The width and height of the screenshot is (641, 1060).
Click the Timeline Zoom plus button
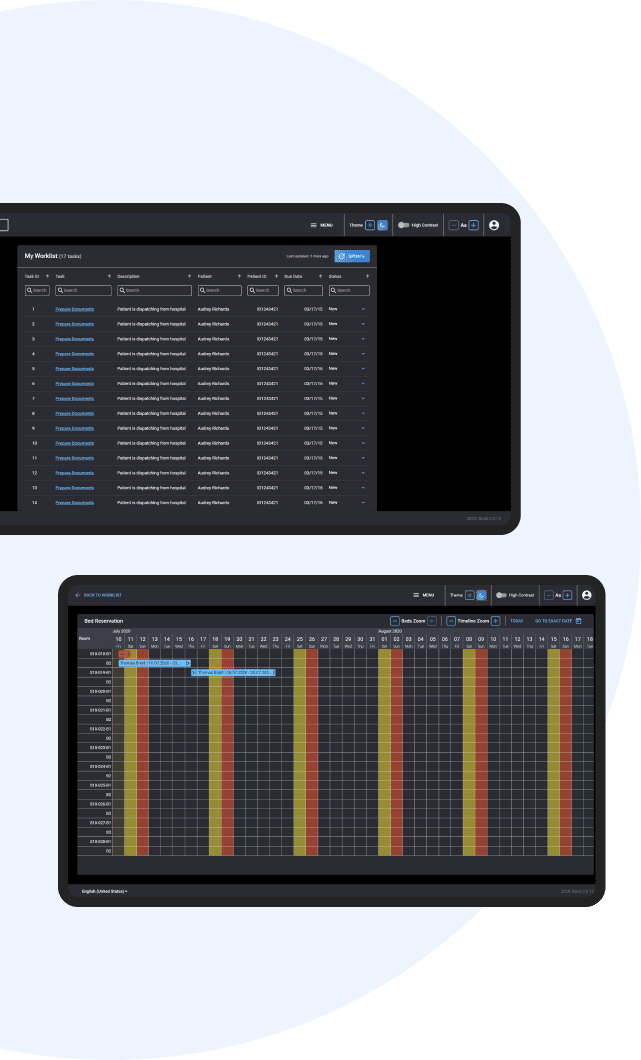pos(496,621)
